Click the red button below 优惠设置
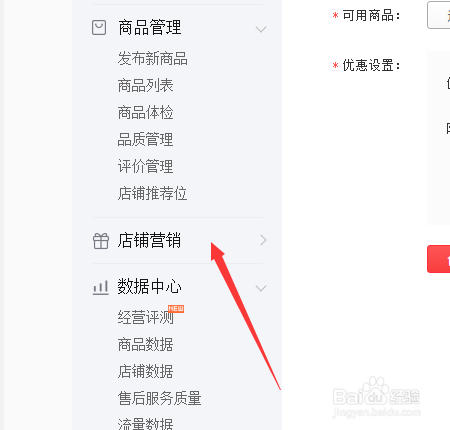This screenshot has height=430, width=450. pyautogui.click(x=439, y=259)
